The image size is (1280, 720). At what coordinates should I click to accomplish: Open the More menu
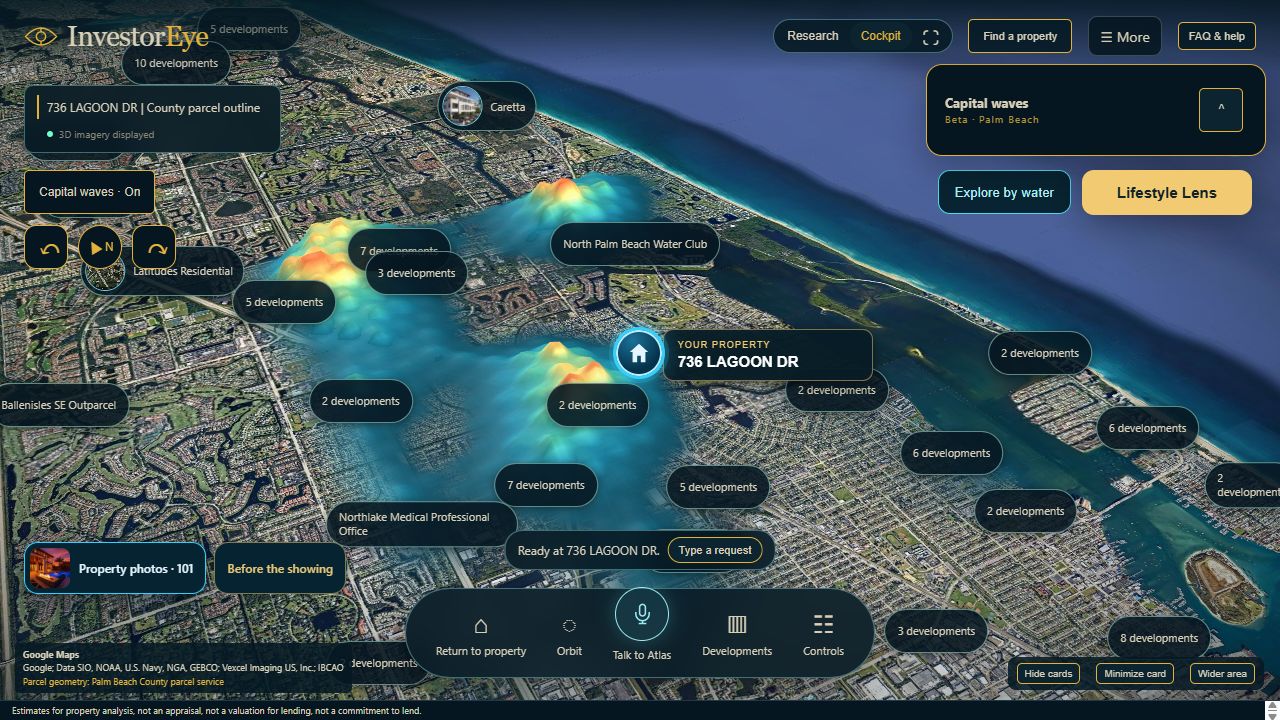pos(1125,37)
